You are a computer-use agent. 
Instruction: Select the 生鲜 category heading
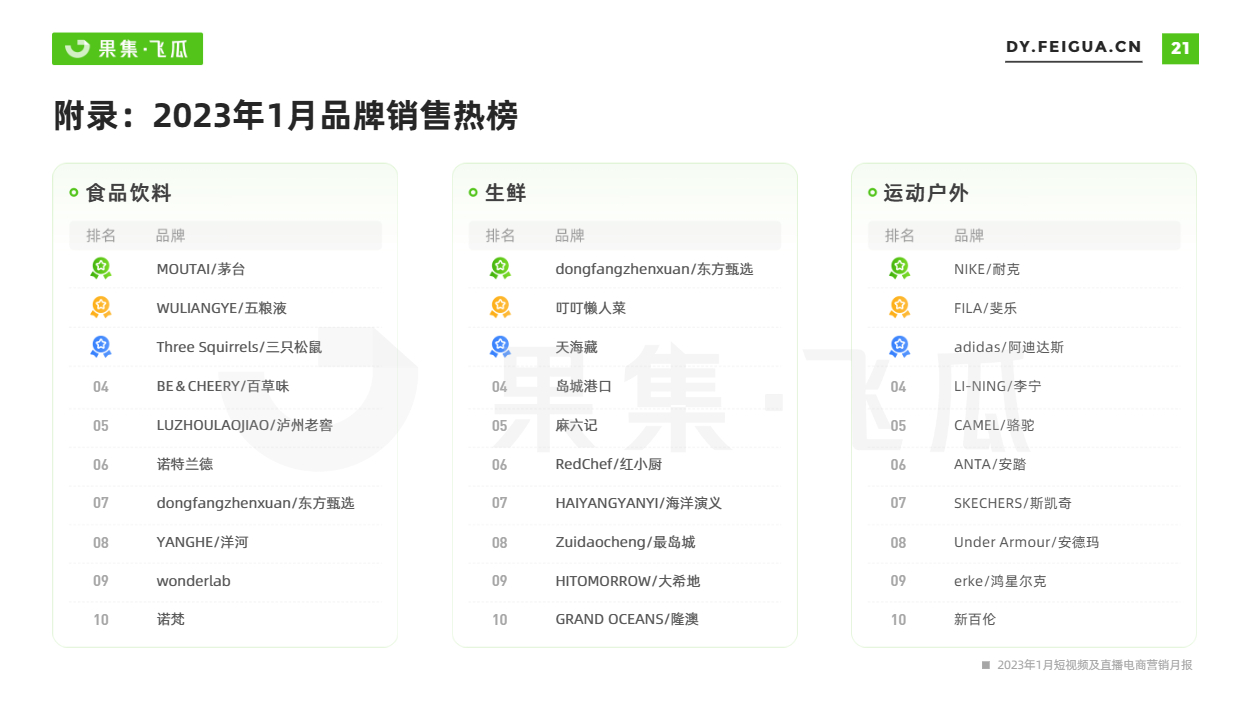(506, 193)
